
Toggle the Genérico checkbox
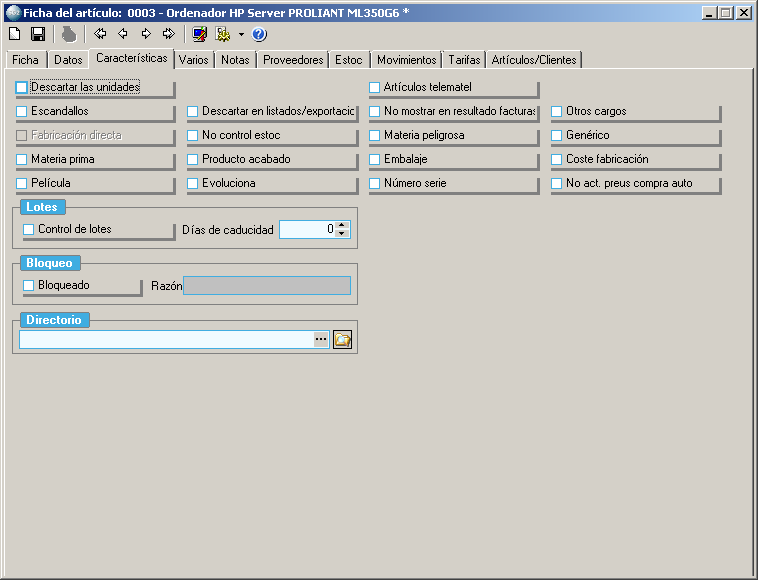click(x=556, y=135)
